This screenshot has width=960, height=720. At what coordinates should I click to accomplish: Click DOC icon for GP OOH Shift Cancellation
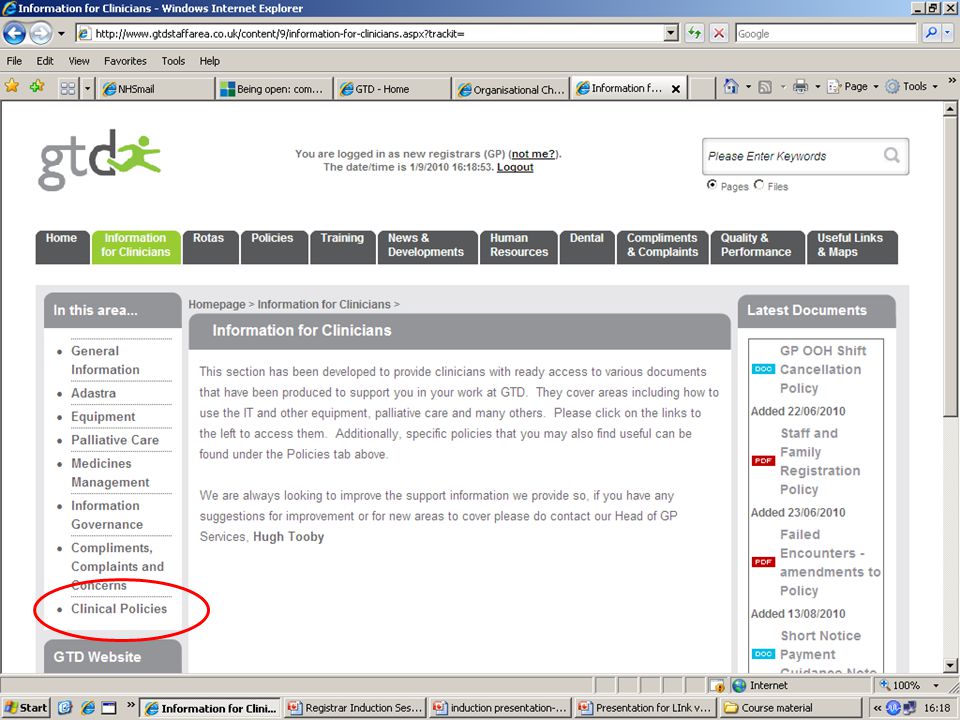pyautogui.click(x=763, y=369)
